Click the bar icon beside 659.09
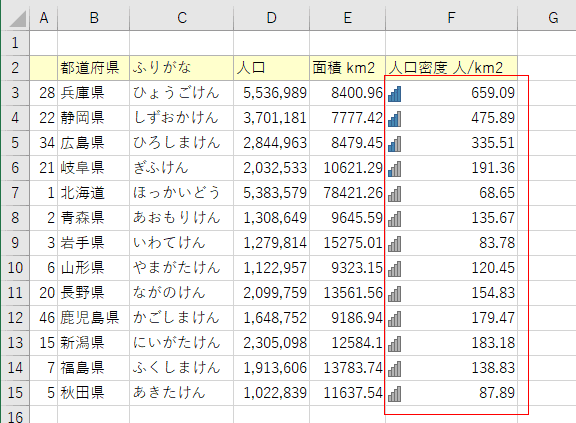 tap(395, 94)
